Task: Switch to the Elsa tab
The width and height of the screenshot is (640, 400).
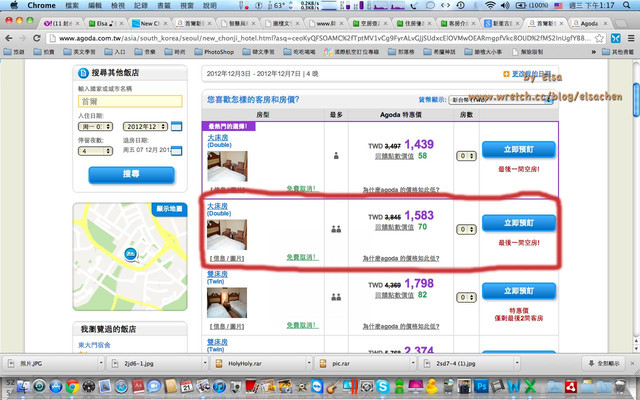Action: [104, 23]
